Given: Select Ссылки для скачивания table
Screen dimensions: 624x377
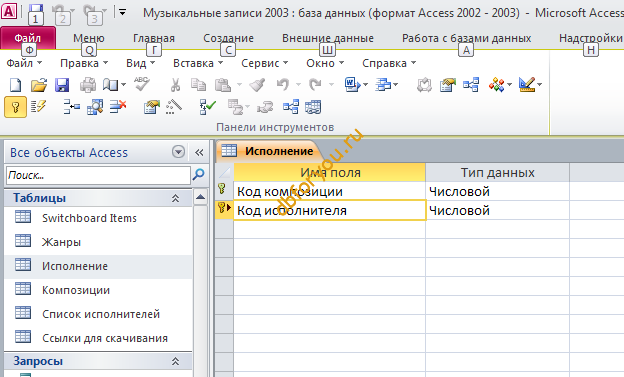Looking at the screenshot, I should 98,338.
